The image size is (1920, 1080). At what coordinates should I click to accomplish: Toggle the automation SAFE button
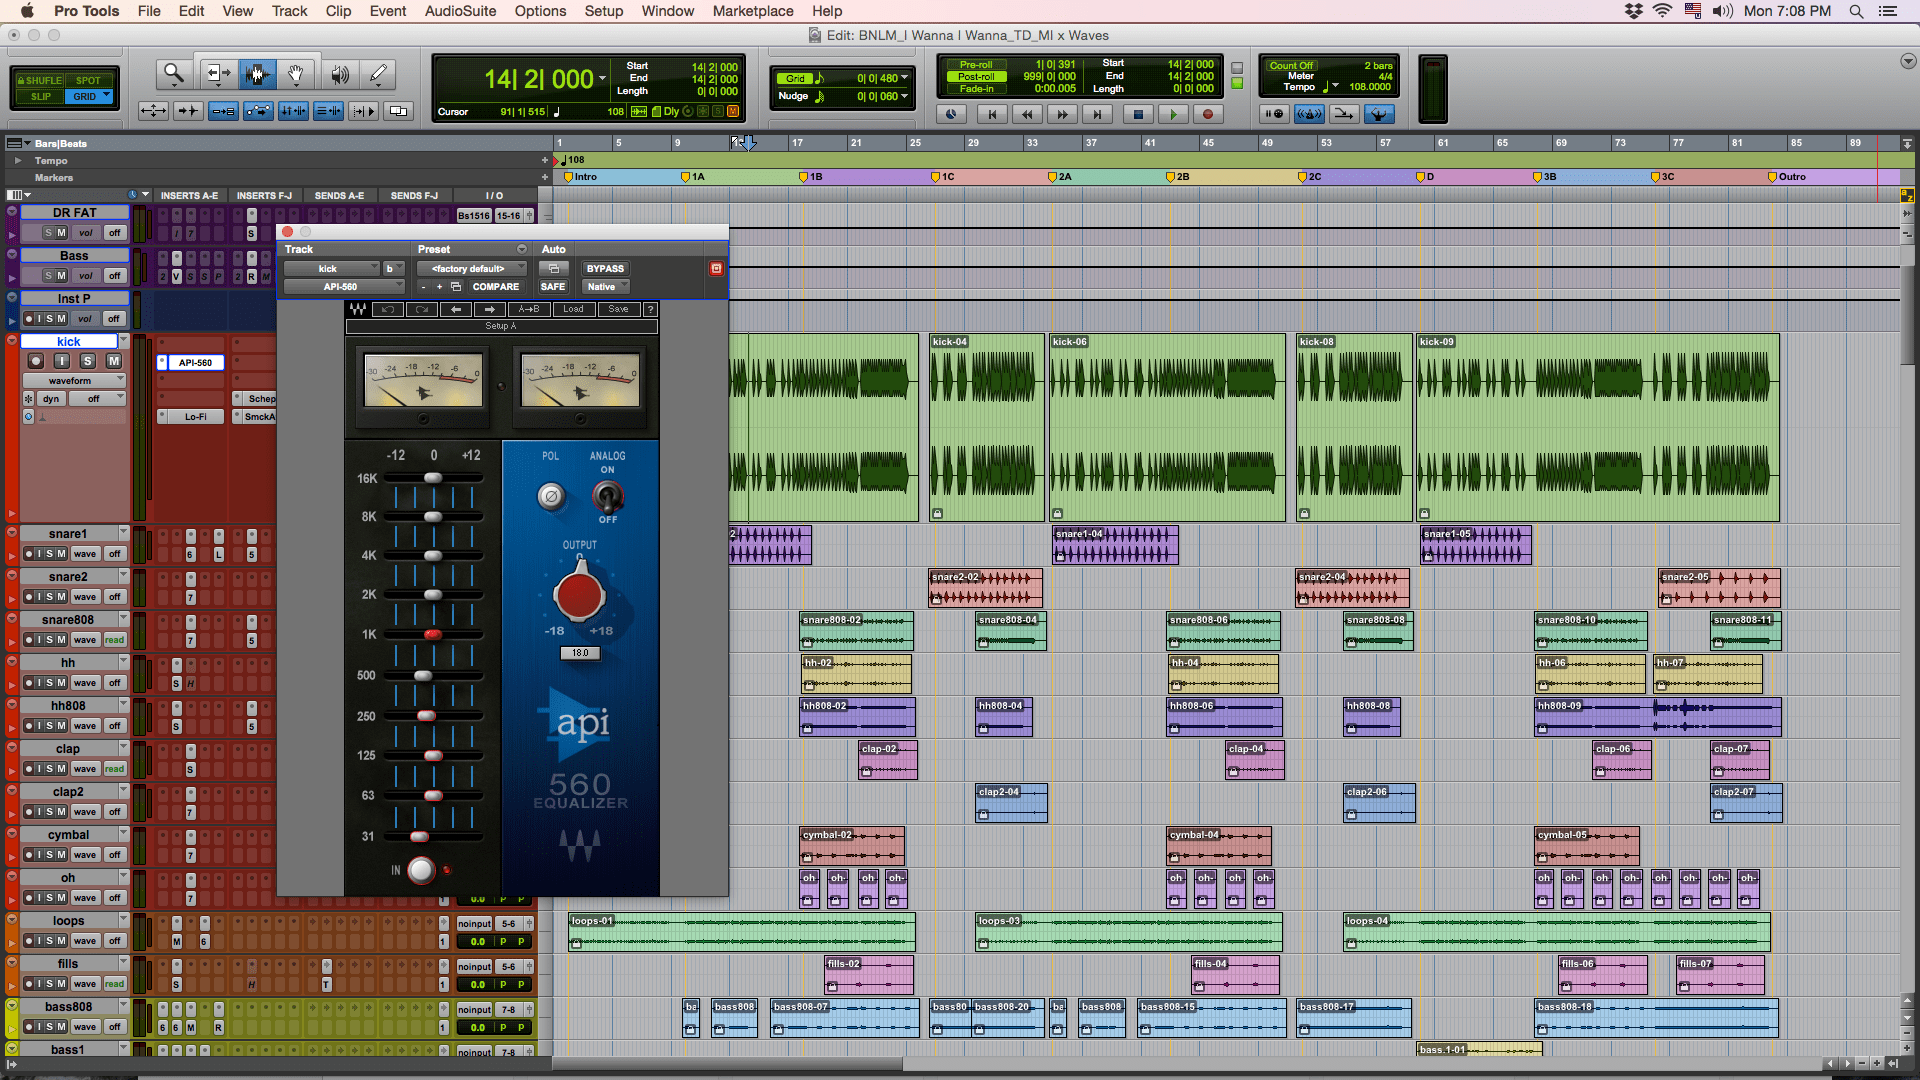(553, 286)
